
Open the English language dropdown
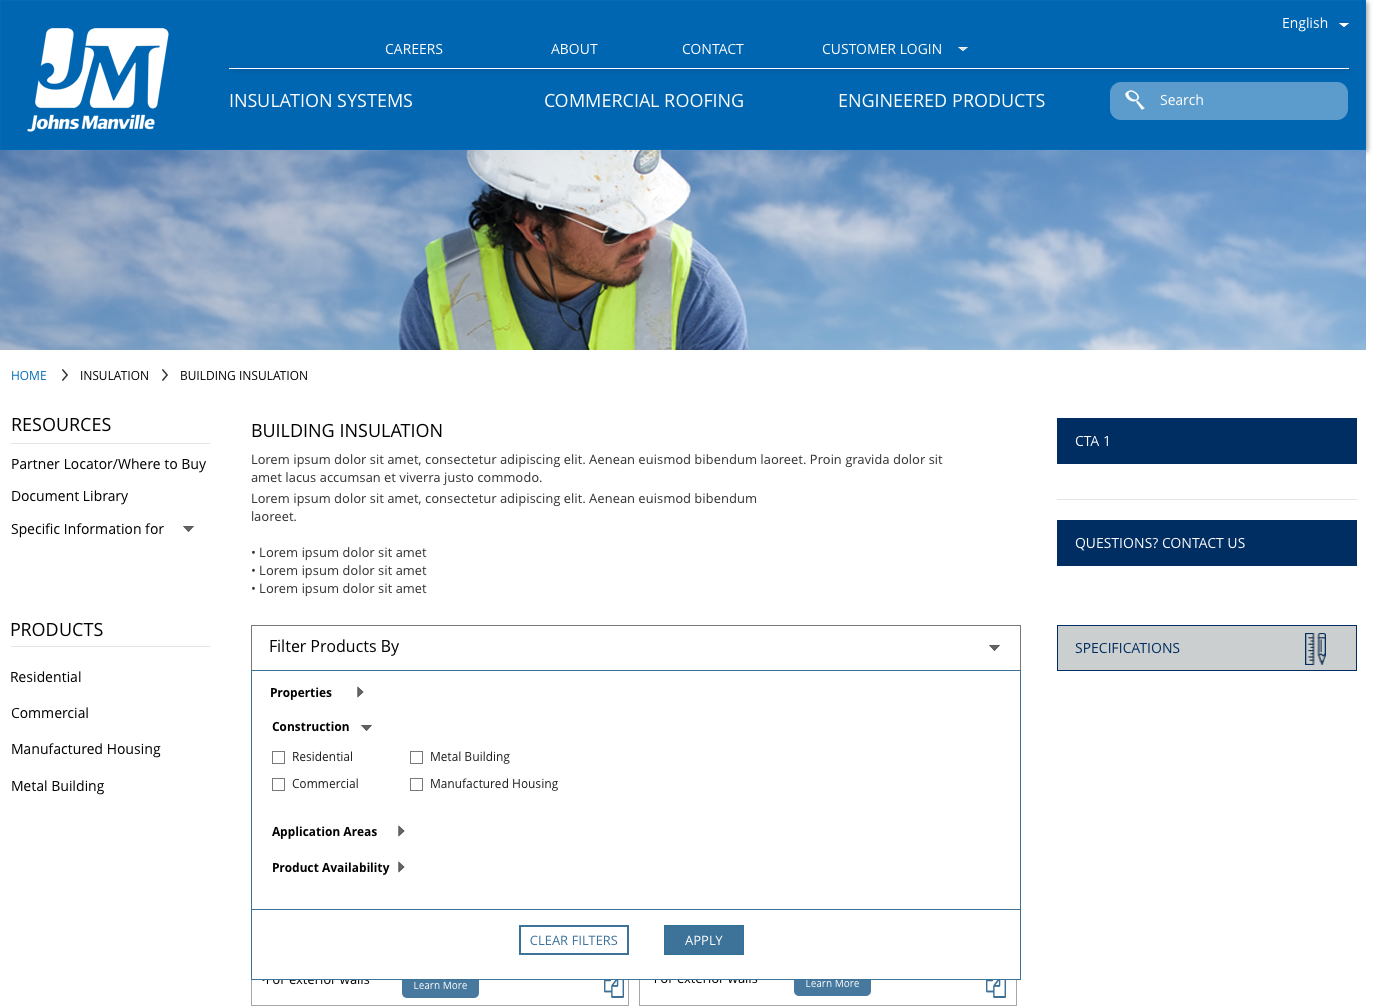coord(1315,23)
